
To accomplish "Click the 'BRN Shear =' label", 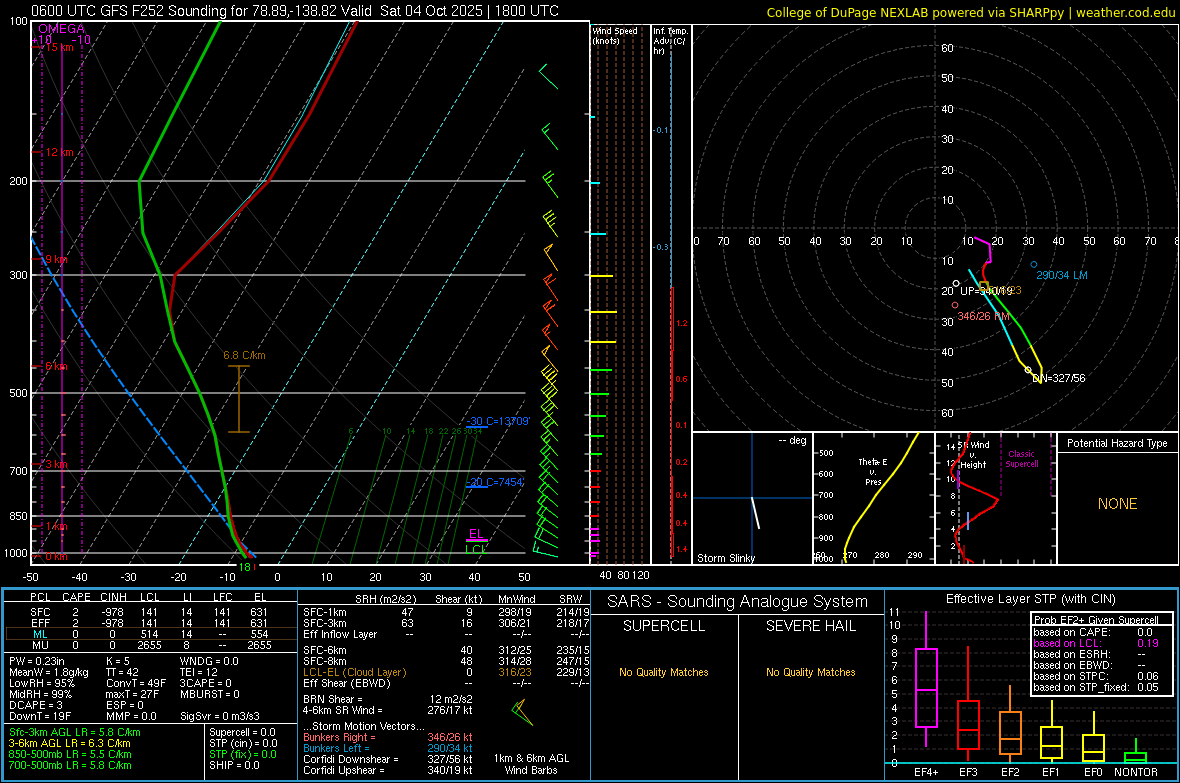I will click(333, 699).
